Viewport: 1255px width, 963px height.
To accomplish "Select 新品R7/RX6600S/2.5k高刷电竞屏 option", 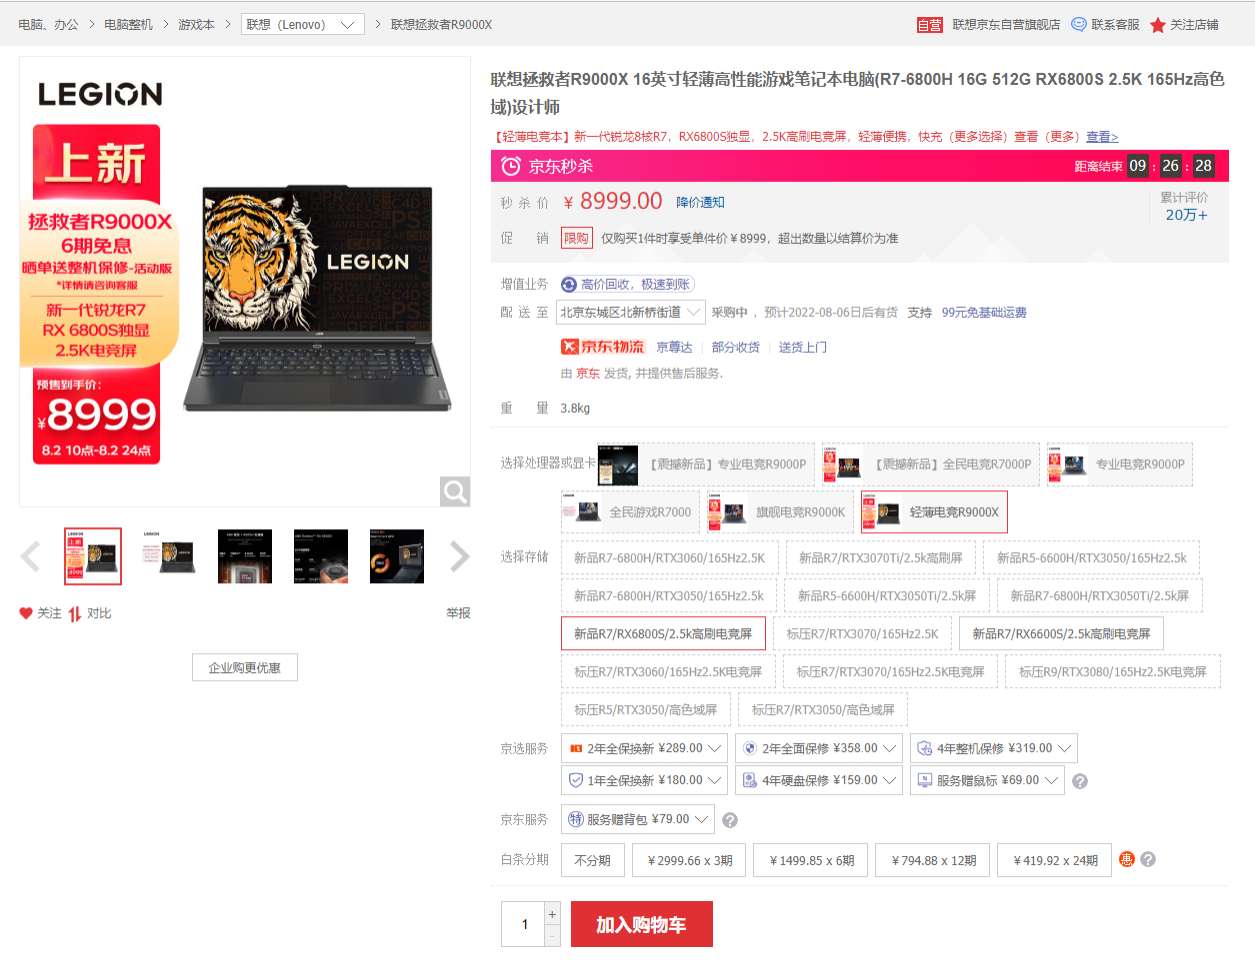I will click(1061, 634).
